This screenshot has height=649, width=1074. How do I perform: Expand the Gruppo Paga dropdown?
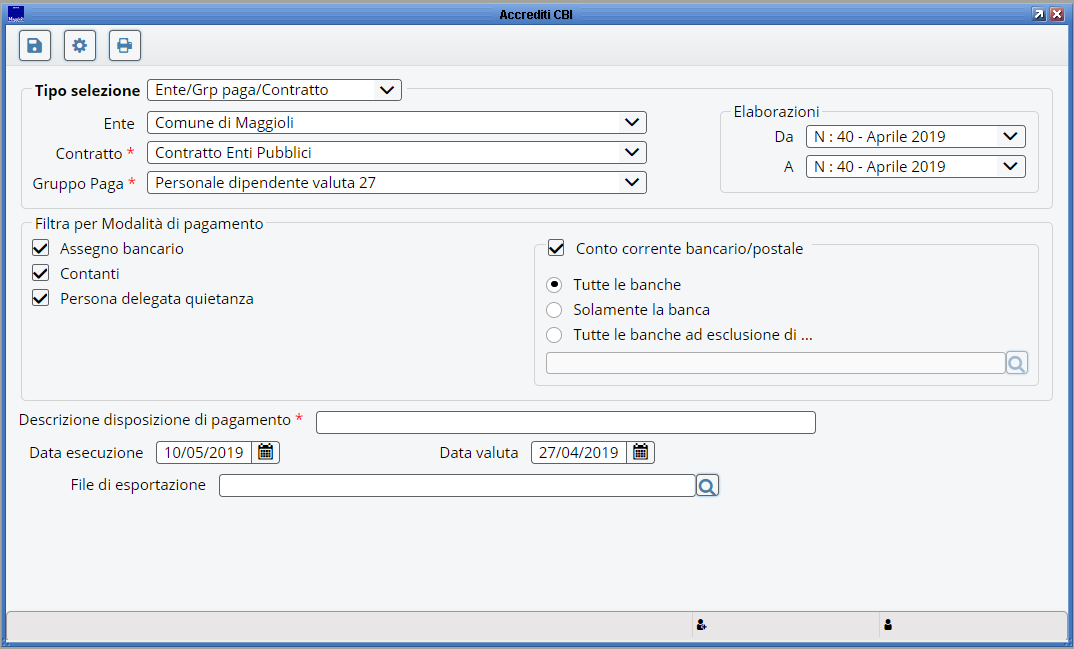(397, 183)
